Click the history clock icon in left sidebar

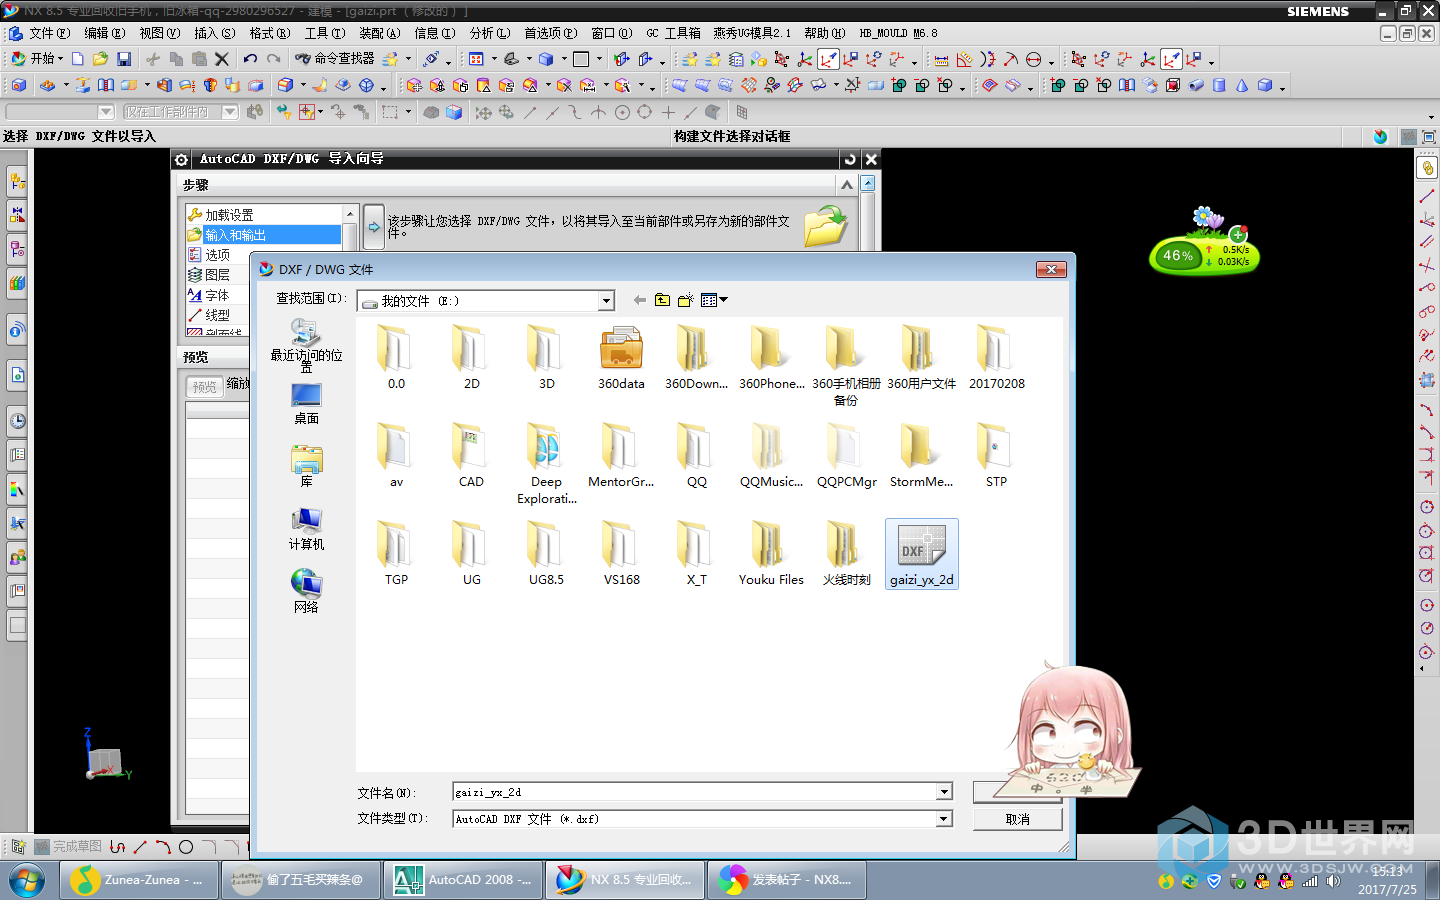[x=17, y=421]
